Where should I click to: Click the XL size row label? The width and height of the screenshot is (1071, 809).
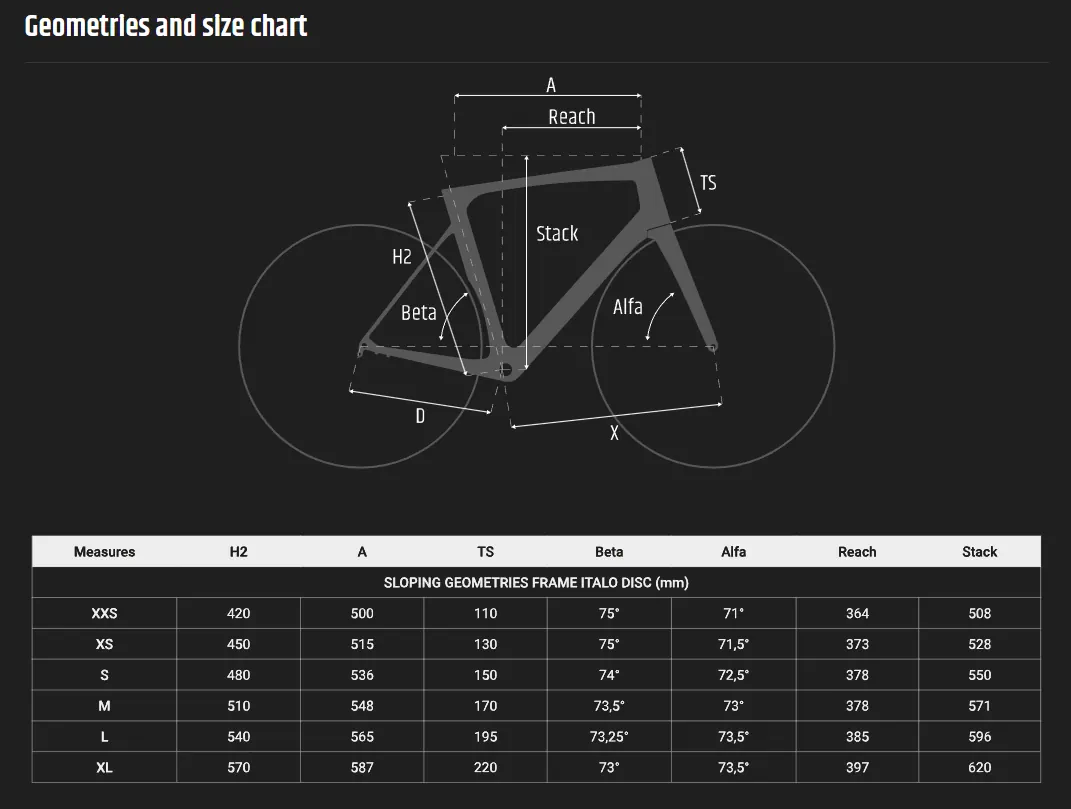[104, 767]
